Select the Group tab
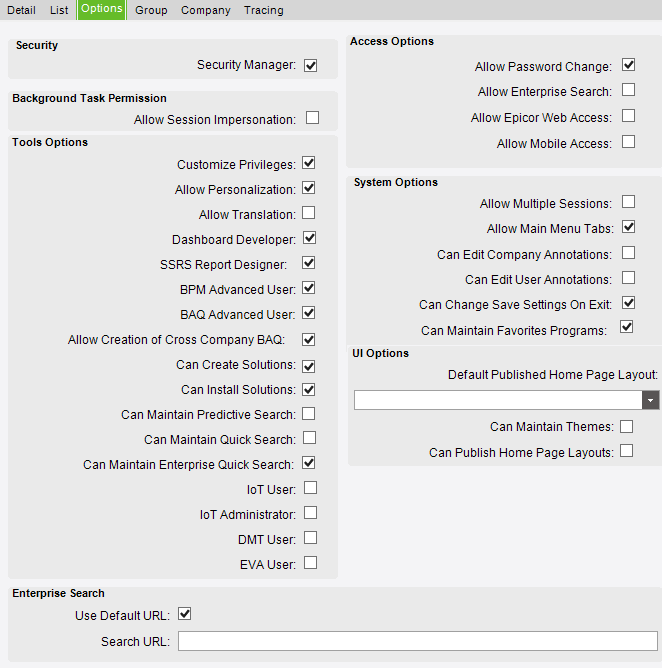Screen dimensions: 662x668 [x=151, y=10]
